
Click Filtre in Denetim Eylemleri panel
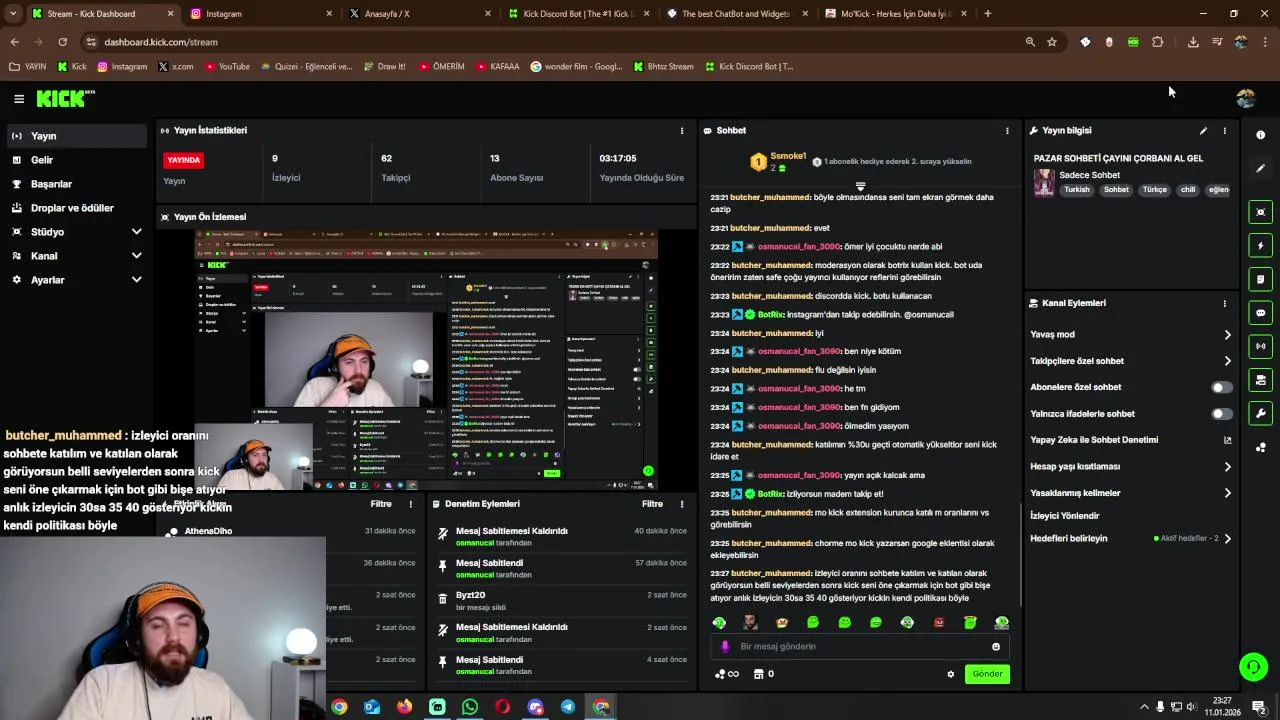(x=652, y=504)
